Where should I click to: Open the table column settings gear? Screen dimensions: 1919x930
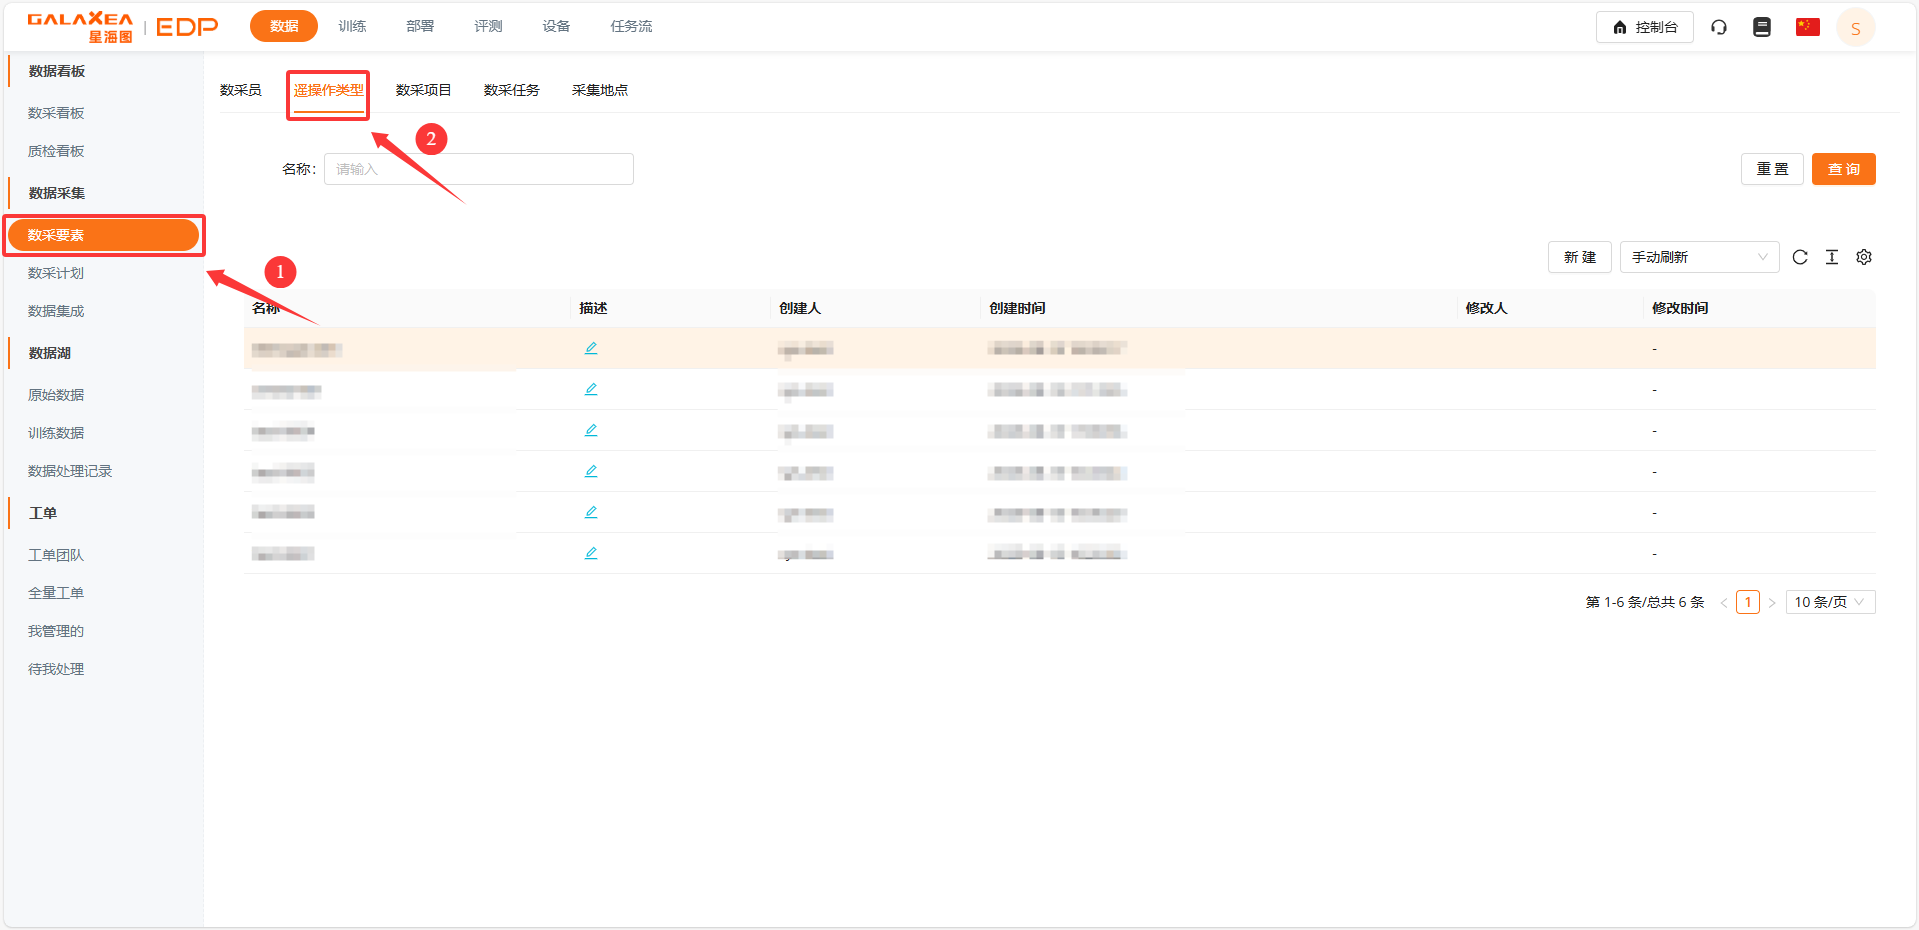[x=1864, y=257]
